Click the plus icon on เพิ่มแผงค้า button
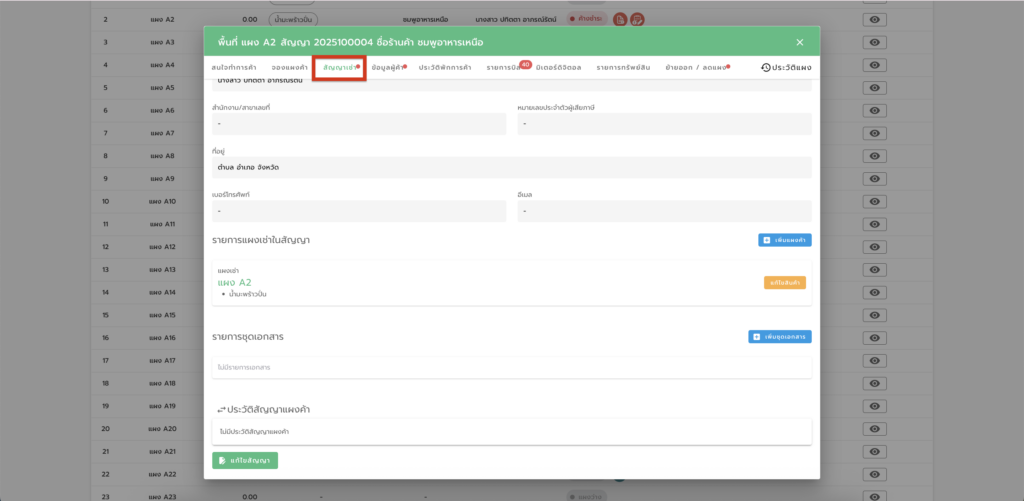The height and width of the screenshot is (501, 1024). (x=767, y=241)
